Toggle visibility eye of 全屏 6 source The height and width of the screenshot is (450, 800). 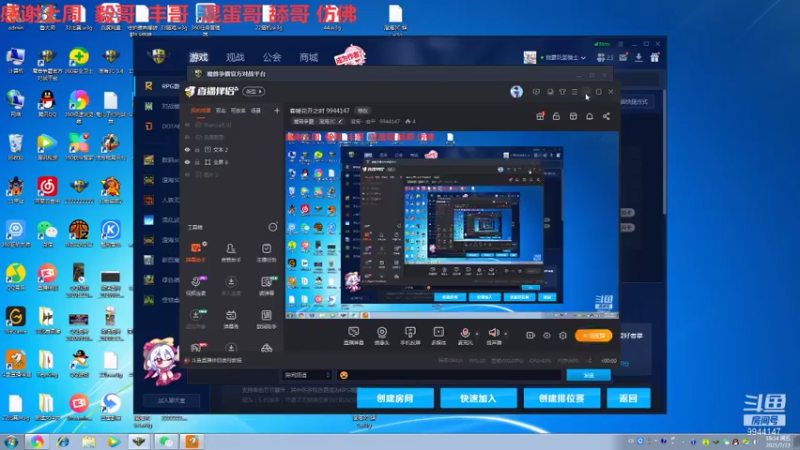point(187,162)
